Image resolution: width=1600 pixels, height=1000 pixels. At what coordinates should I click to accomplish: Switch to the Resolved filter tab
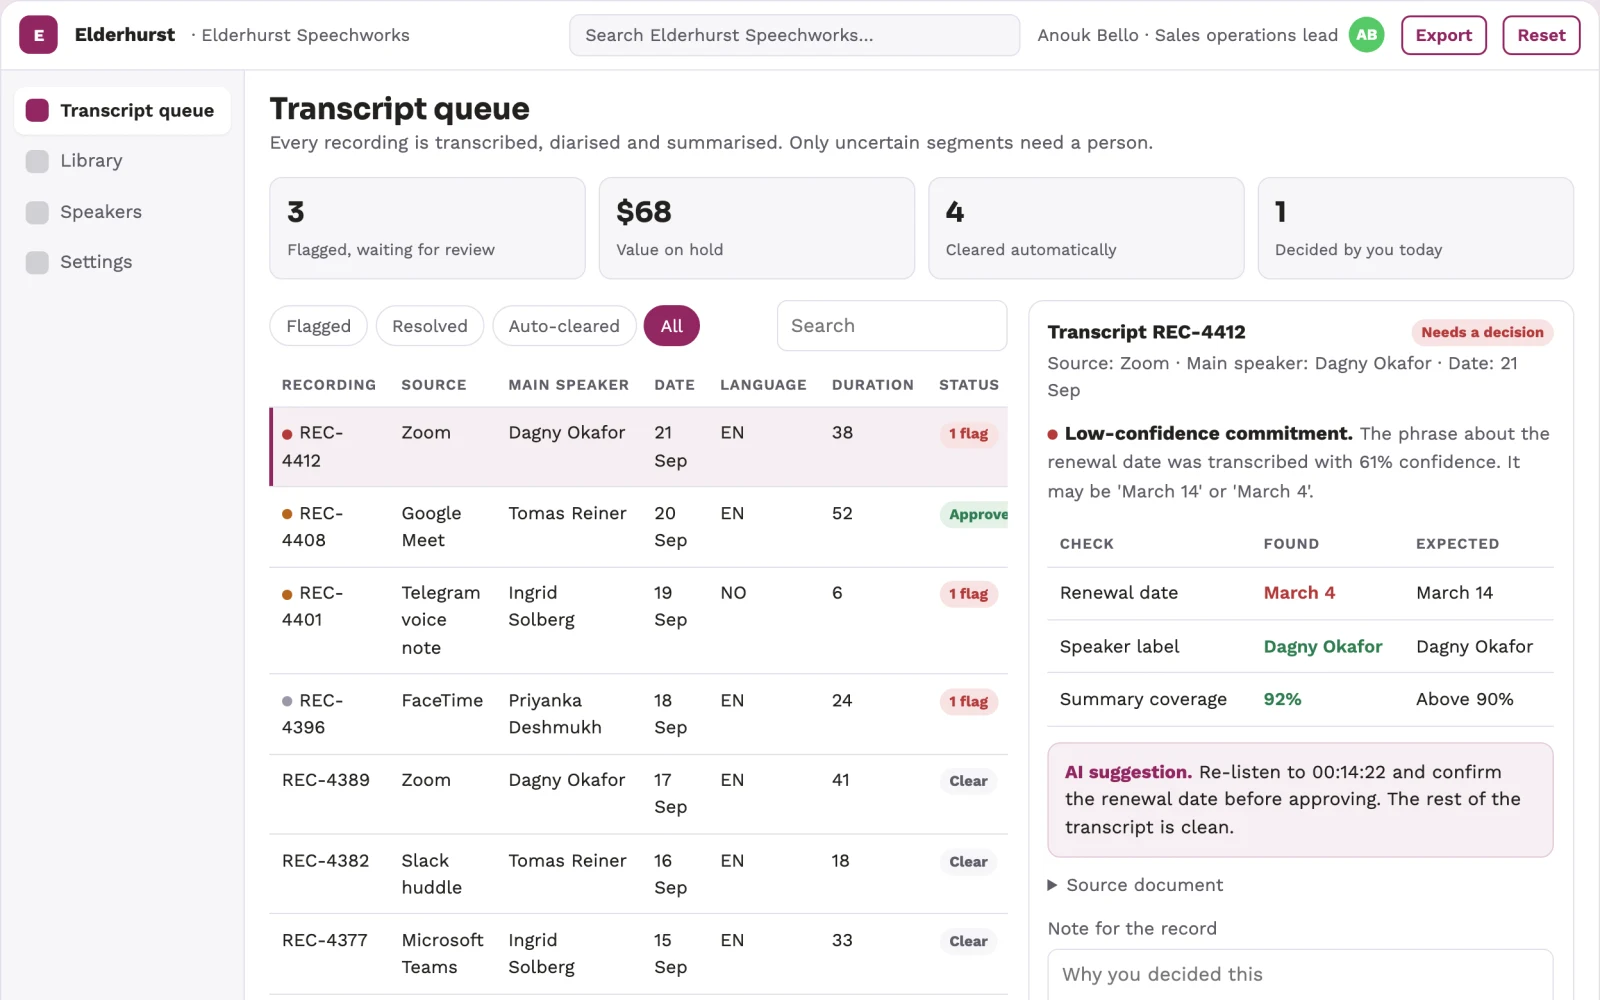coord(430,326)
